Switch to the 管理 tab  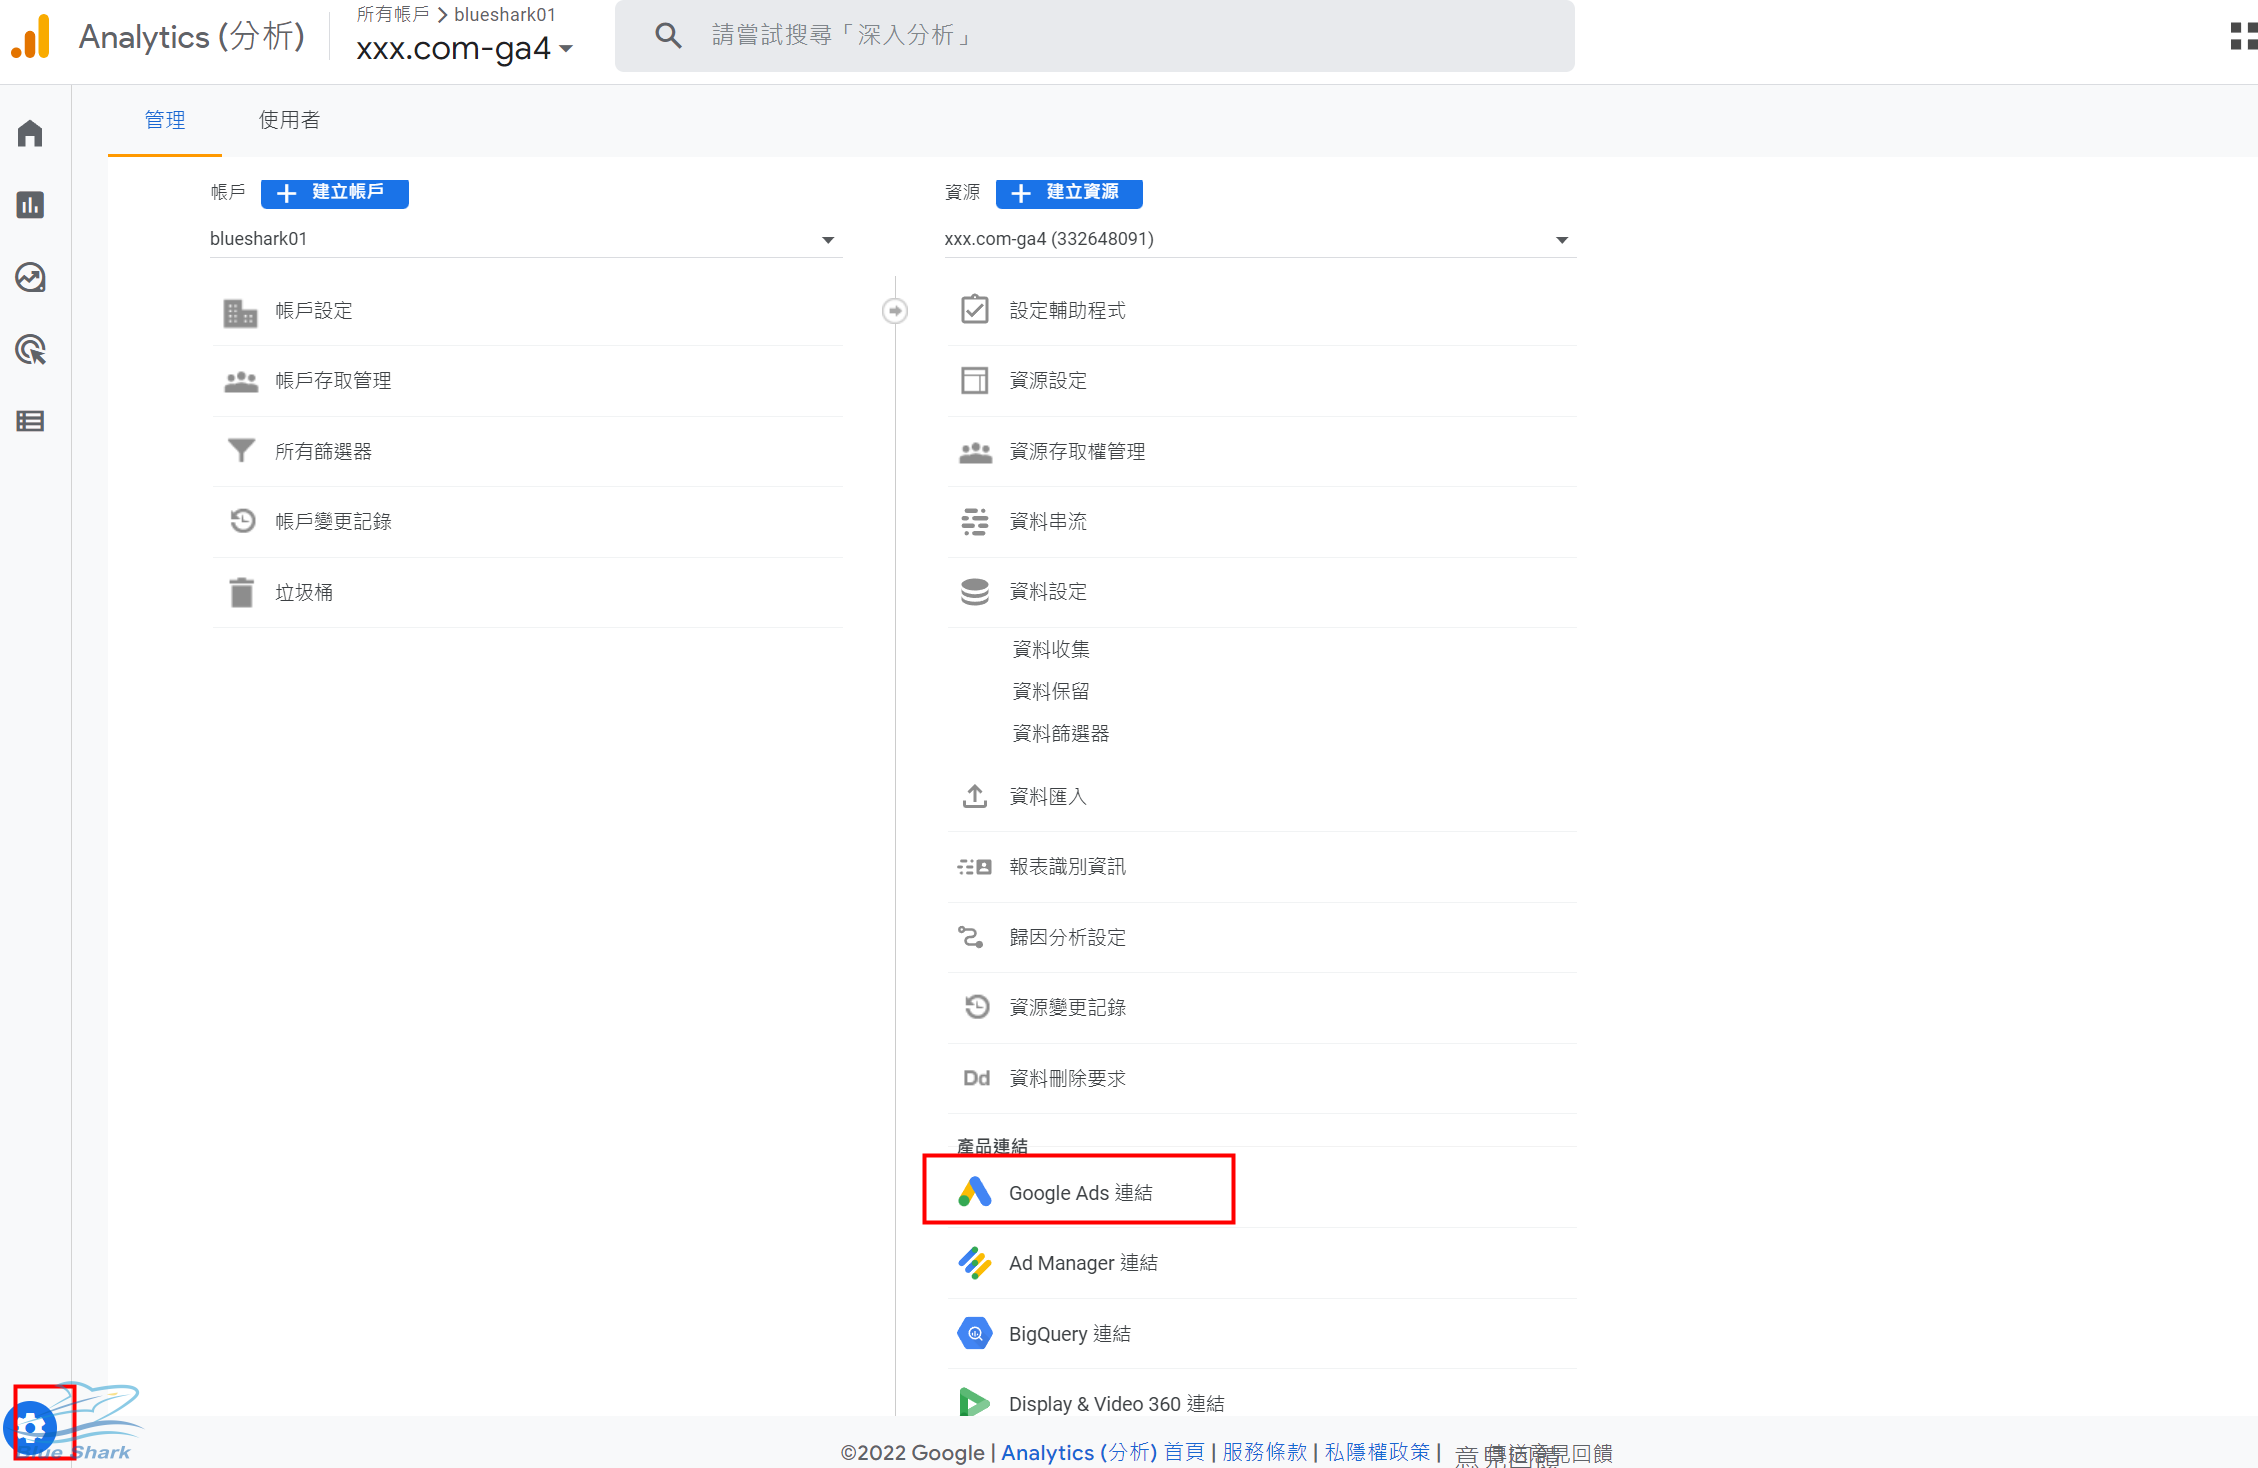coord(165,120)
